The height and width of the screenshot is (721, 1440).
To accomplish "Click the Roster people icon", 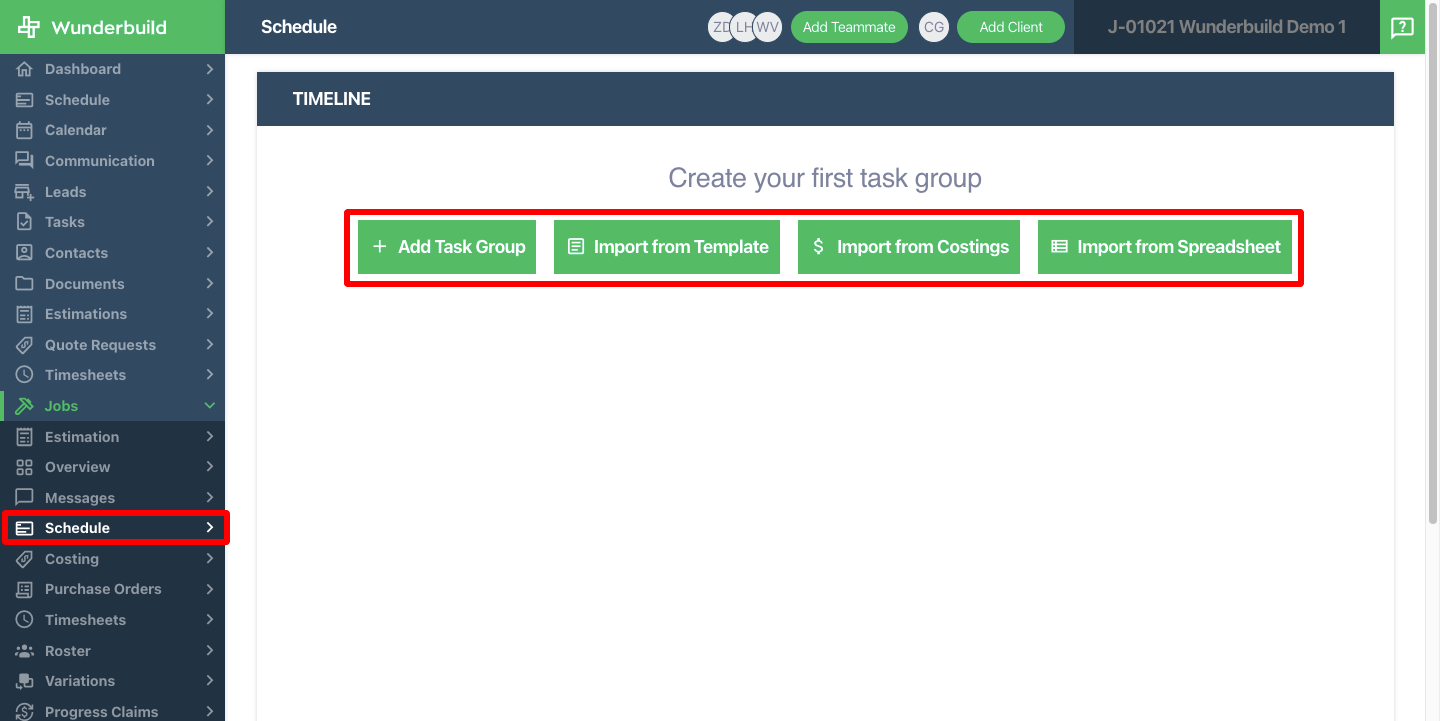I will coord(25,651).
